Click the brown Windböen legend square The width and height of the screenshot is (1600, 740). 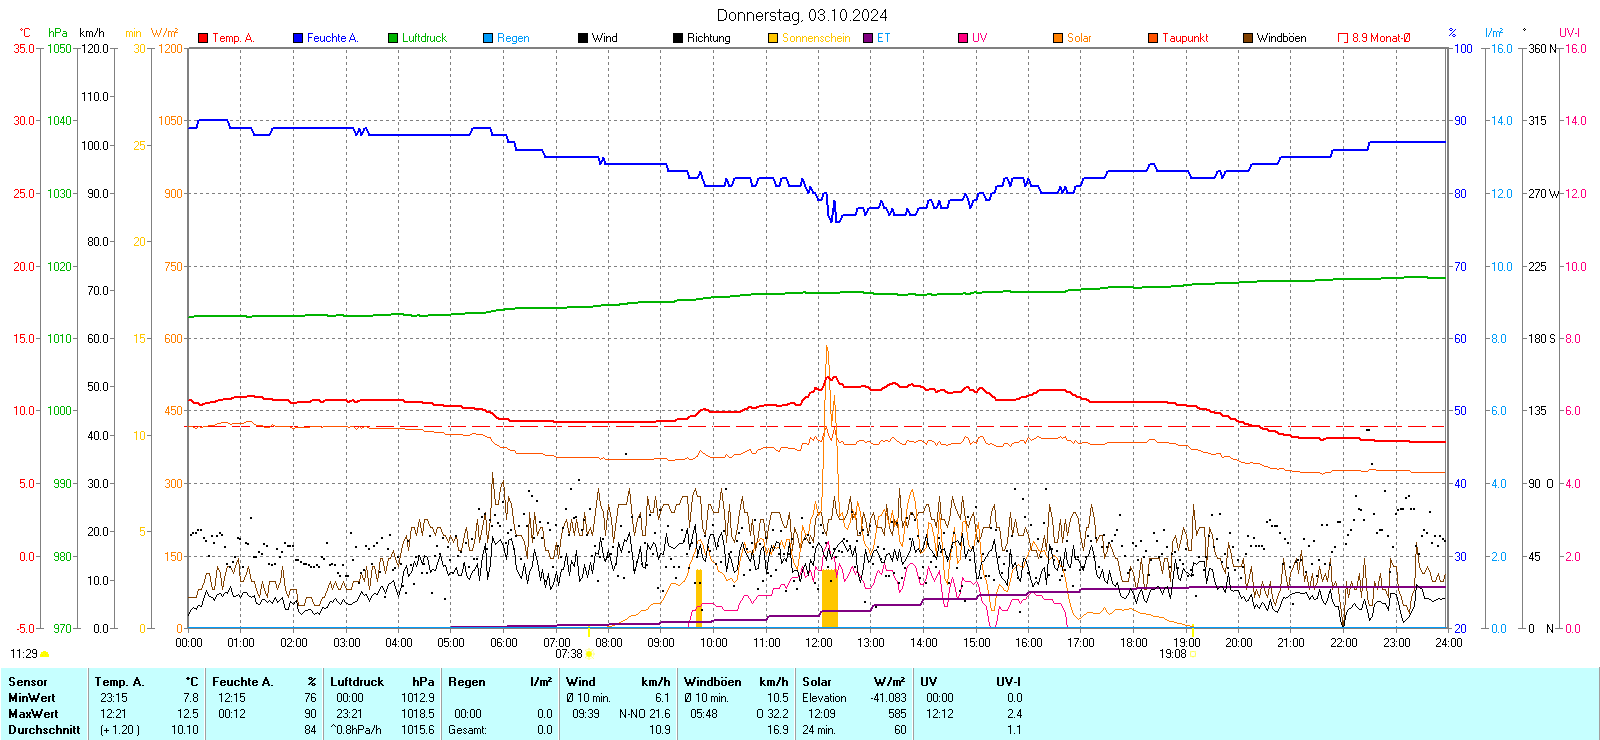[1248, 38]
